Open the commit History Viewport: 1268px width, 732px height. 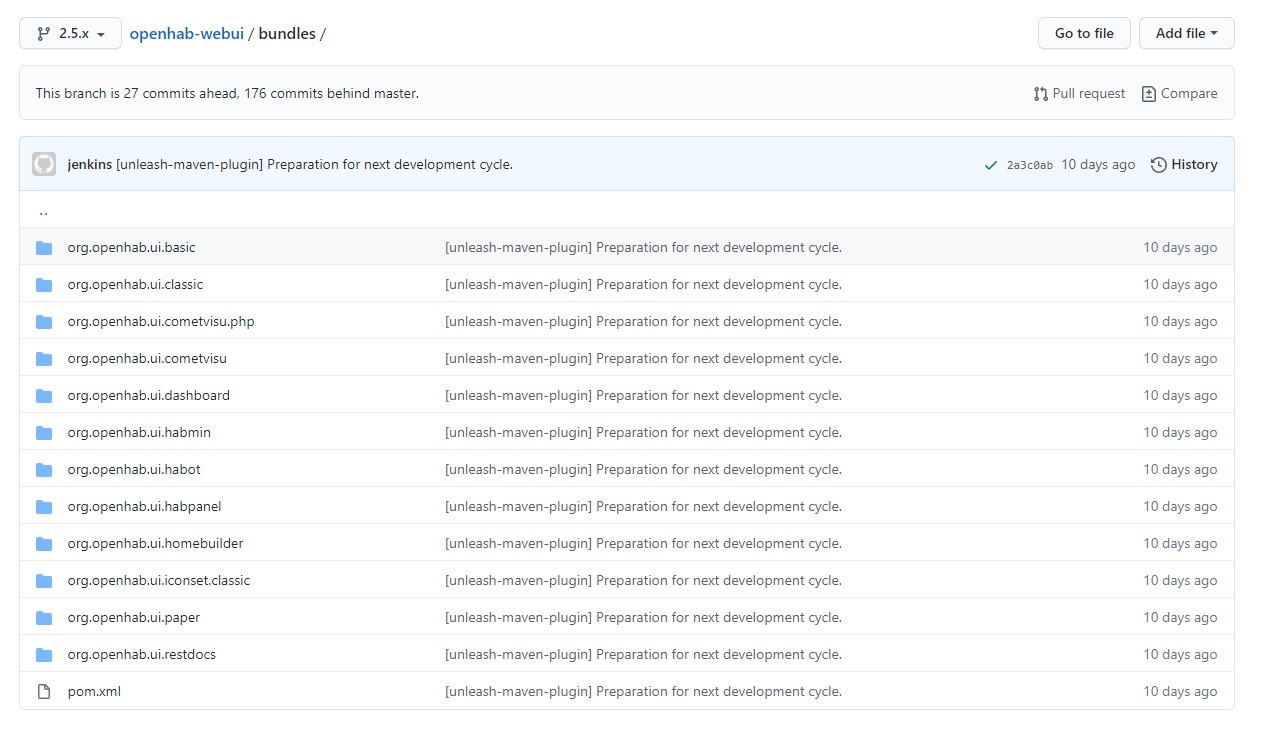point(1184,164)
